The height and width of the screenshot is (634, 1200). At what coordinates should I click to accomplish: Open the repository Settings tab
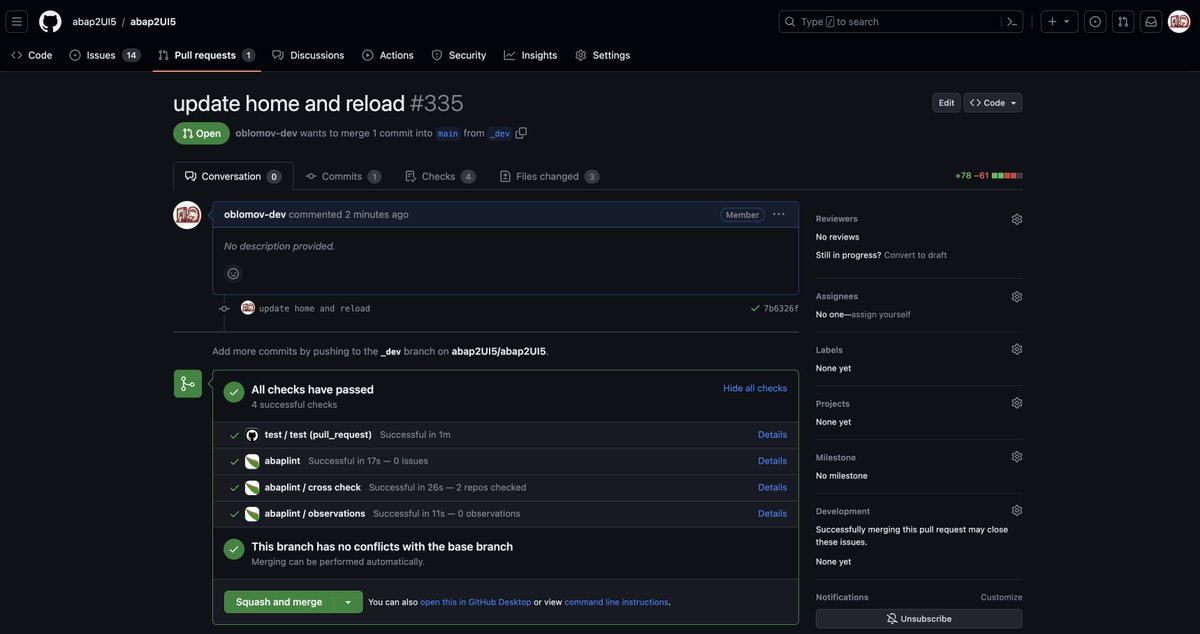click(x=603, y=55)
